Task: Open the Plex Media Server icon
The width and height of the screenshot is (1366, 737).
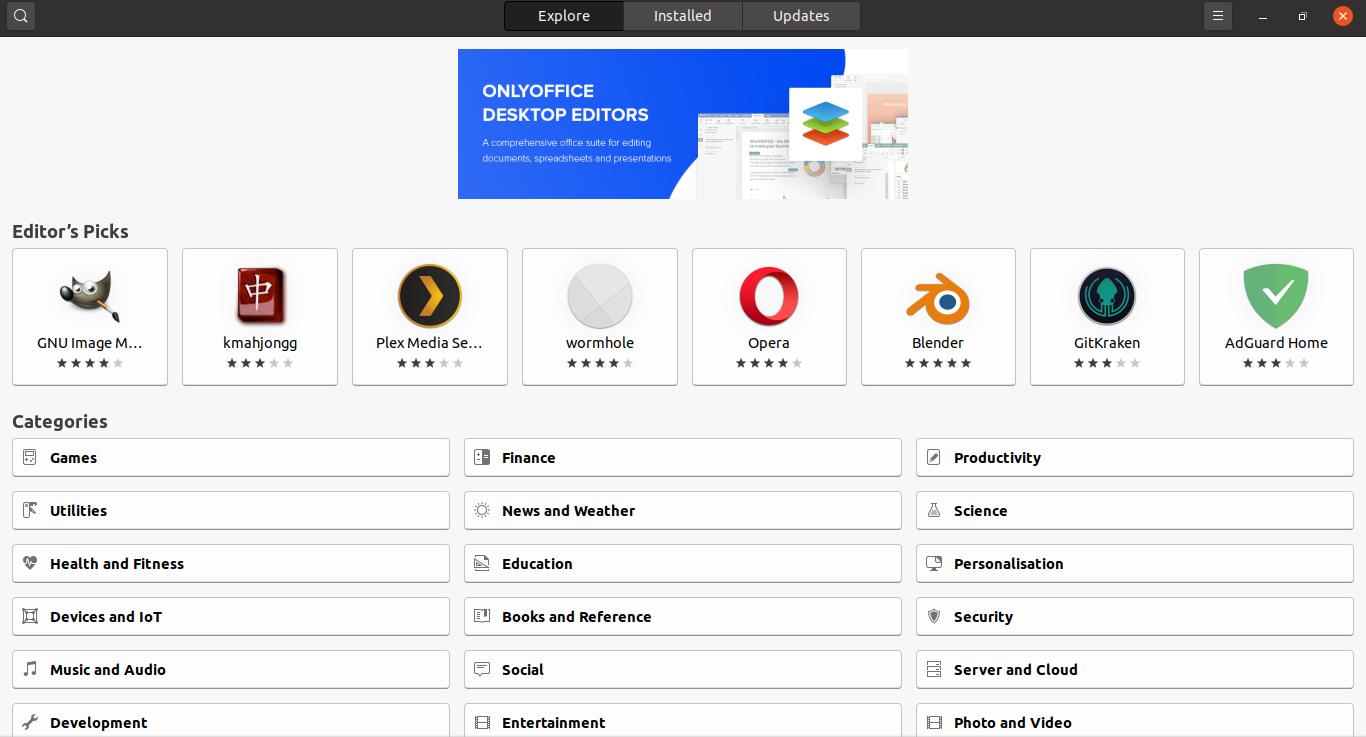Action: pos(430,296)
